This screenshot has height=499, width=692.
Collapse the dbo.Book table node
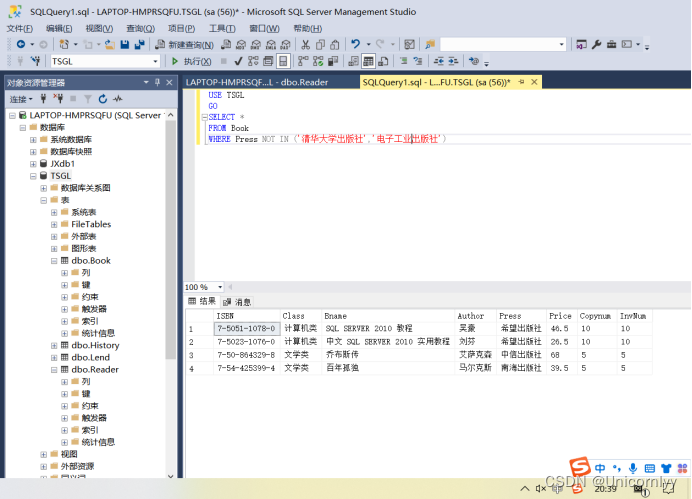54,261
